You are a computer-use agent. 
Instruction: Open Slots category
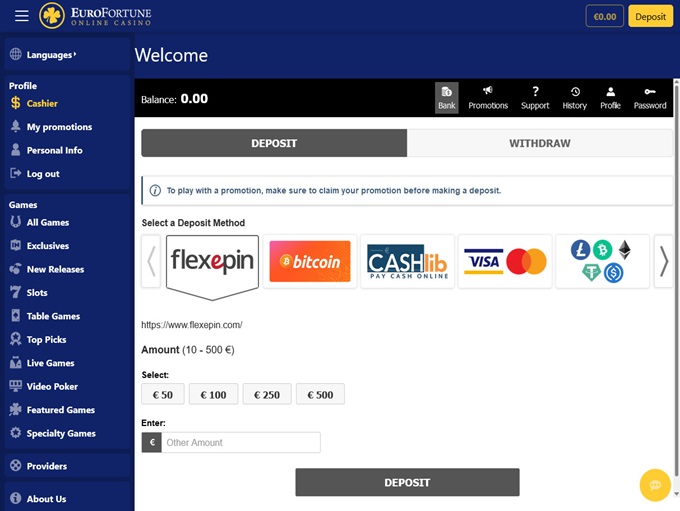[29, 292]
